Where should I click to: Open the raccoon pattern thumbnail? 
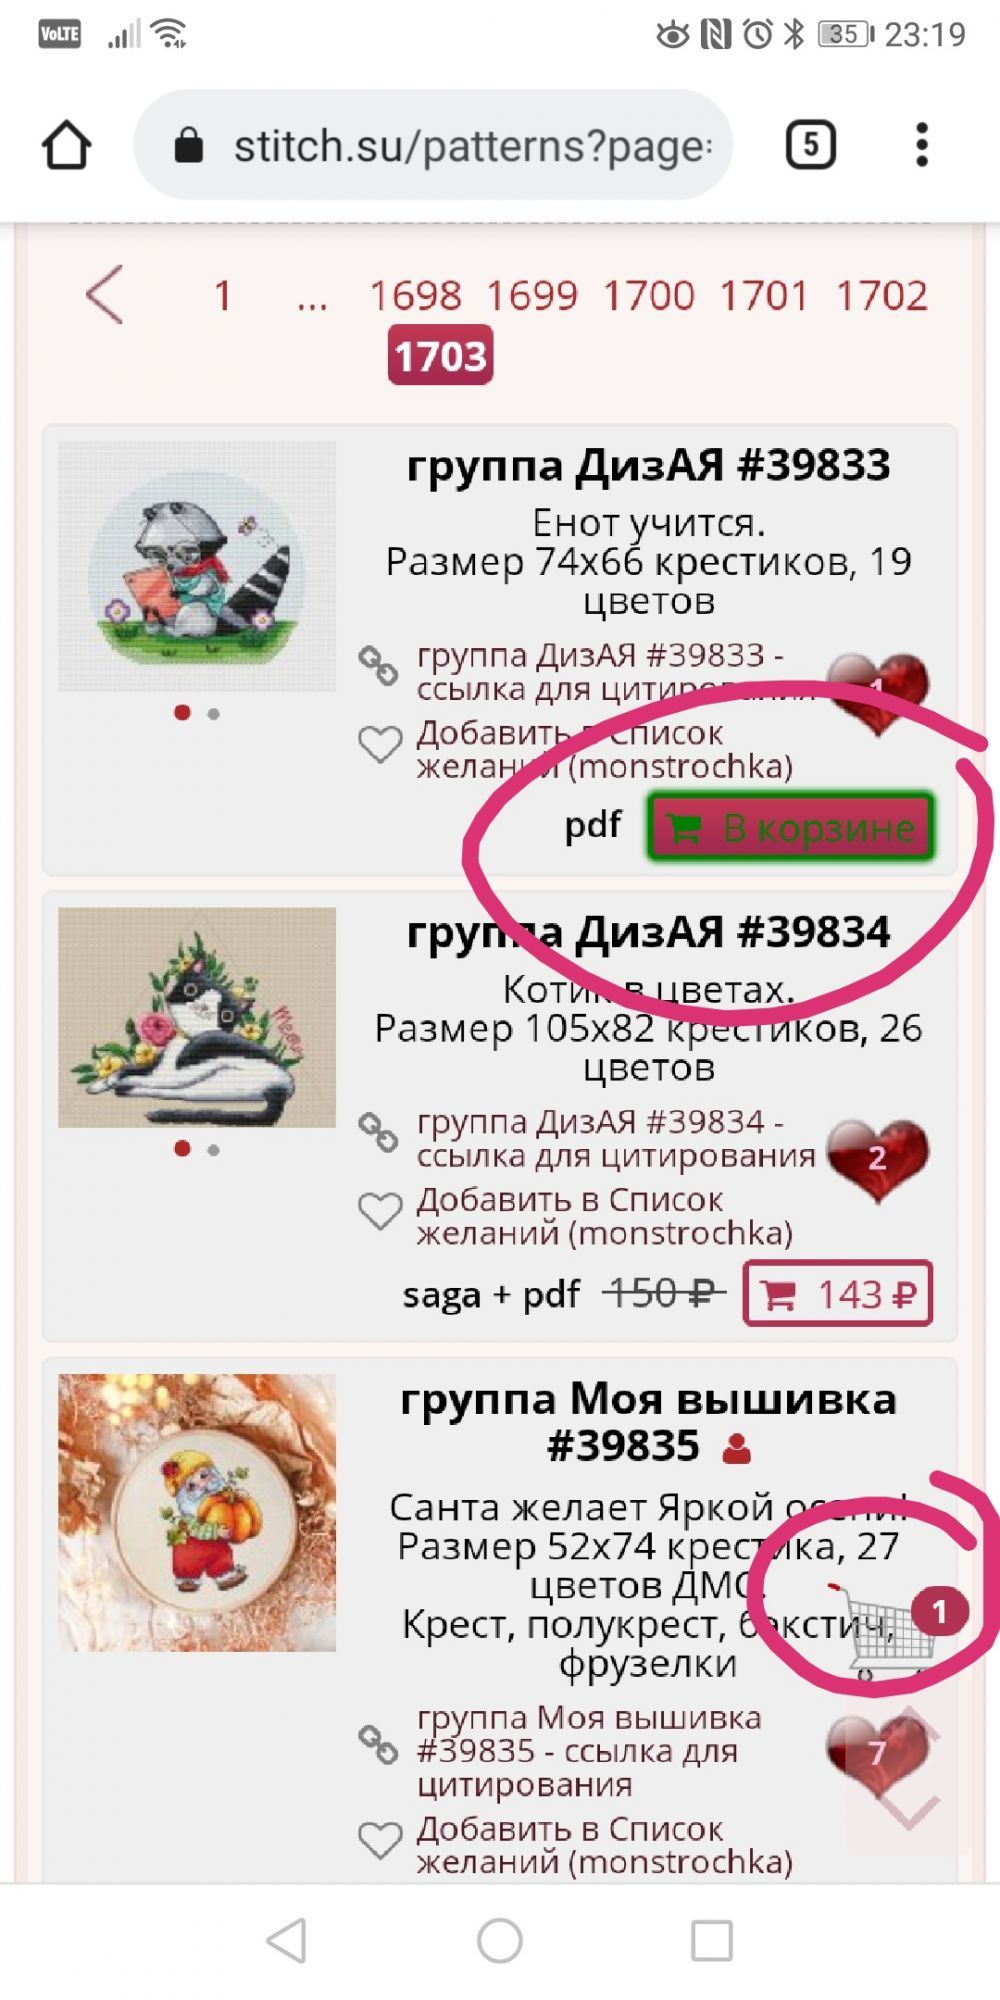click(197, 566)
